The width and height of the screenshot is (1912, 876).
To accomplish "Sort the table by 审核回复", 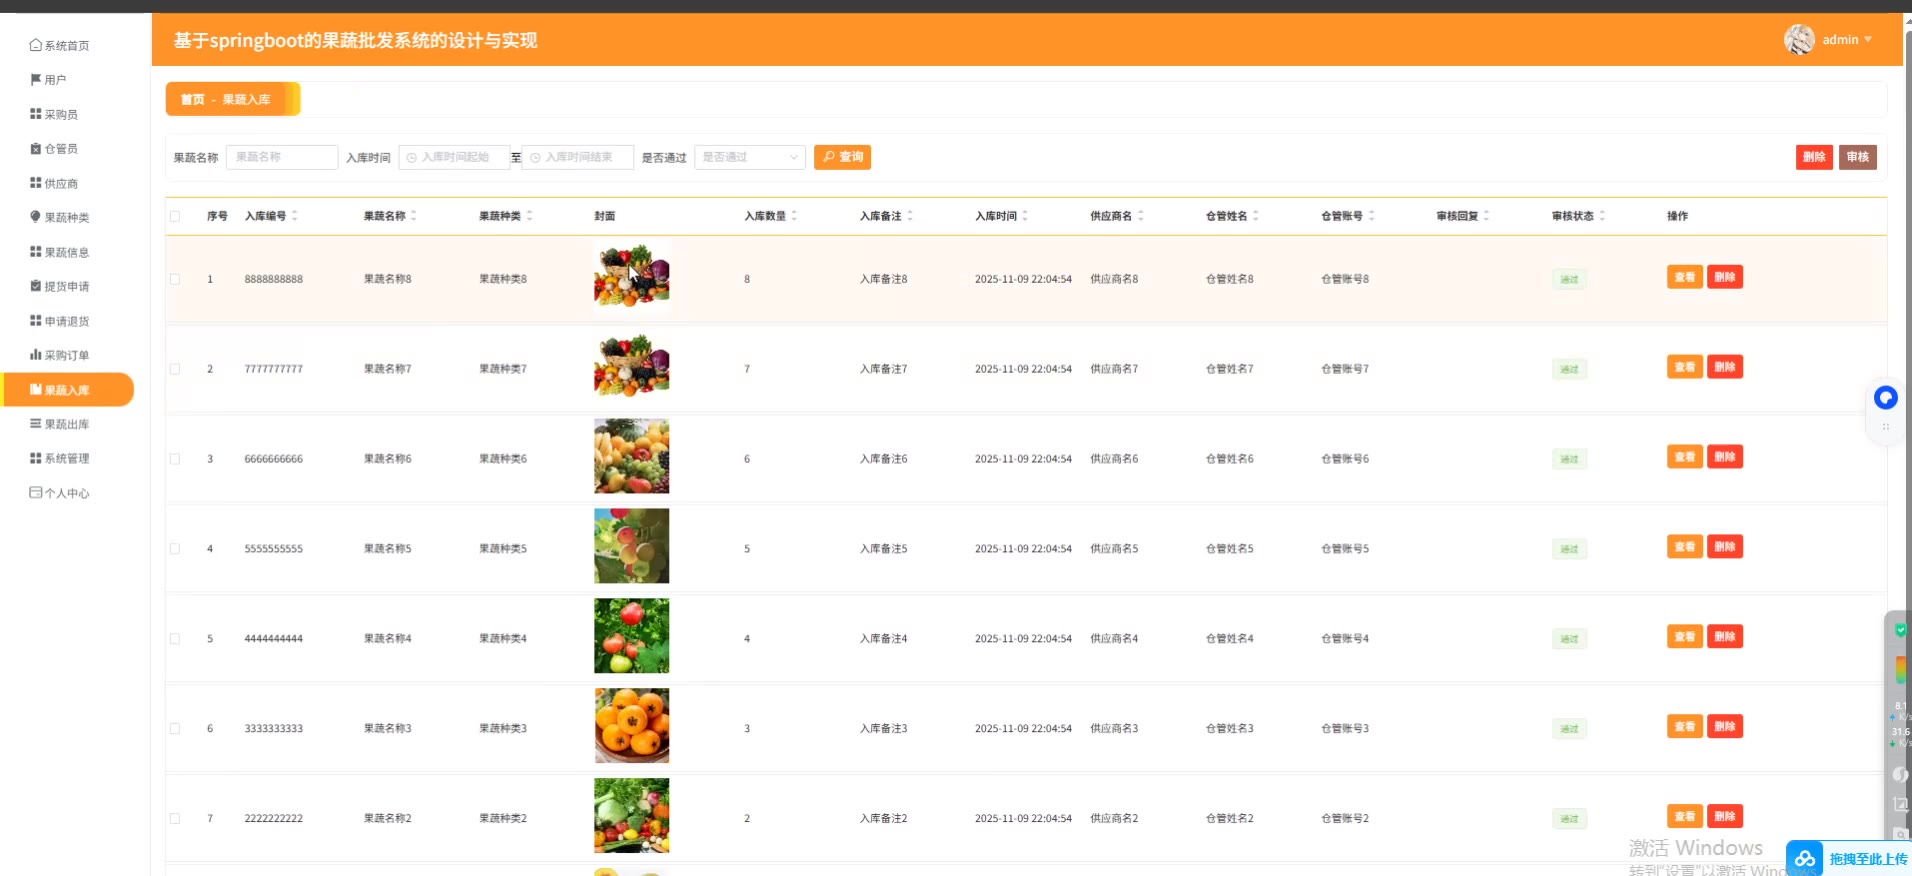I will [x=1487, y=216].
